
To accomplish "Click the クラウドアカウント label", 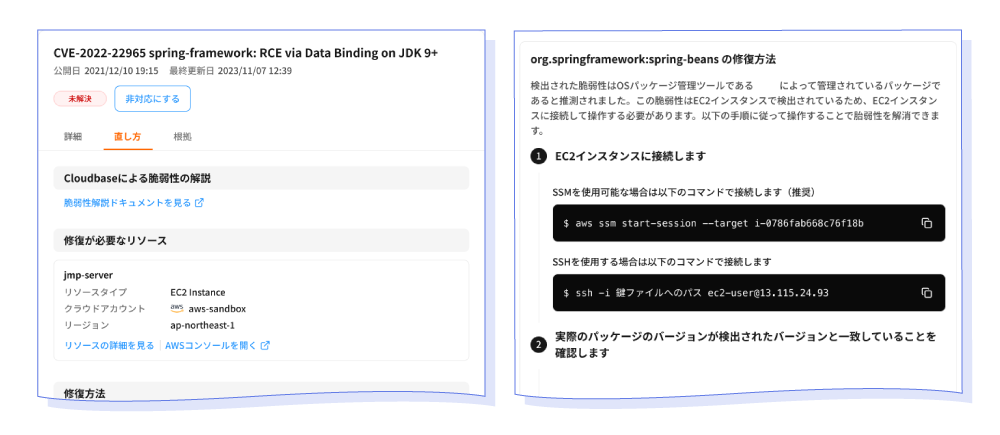I will tap(105, 309).
